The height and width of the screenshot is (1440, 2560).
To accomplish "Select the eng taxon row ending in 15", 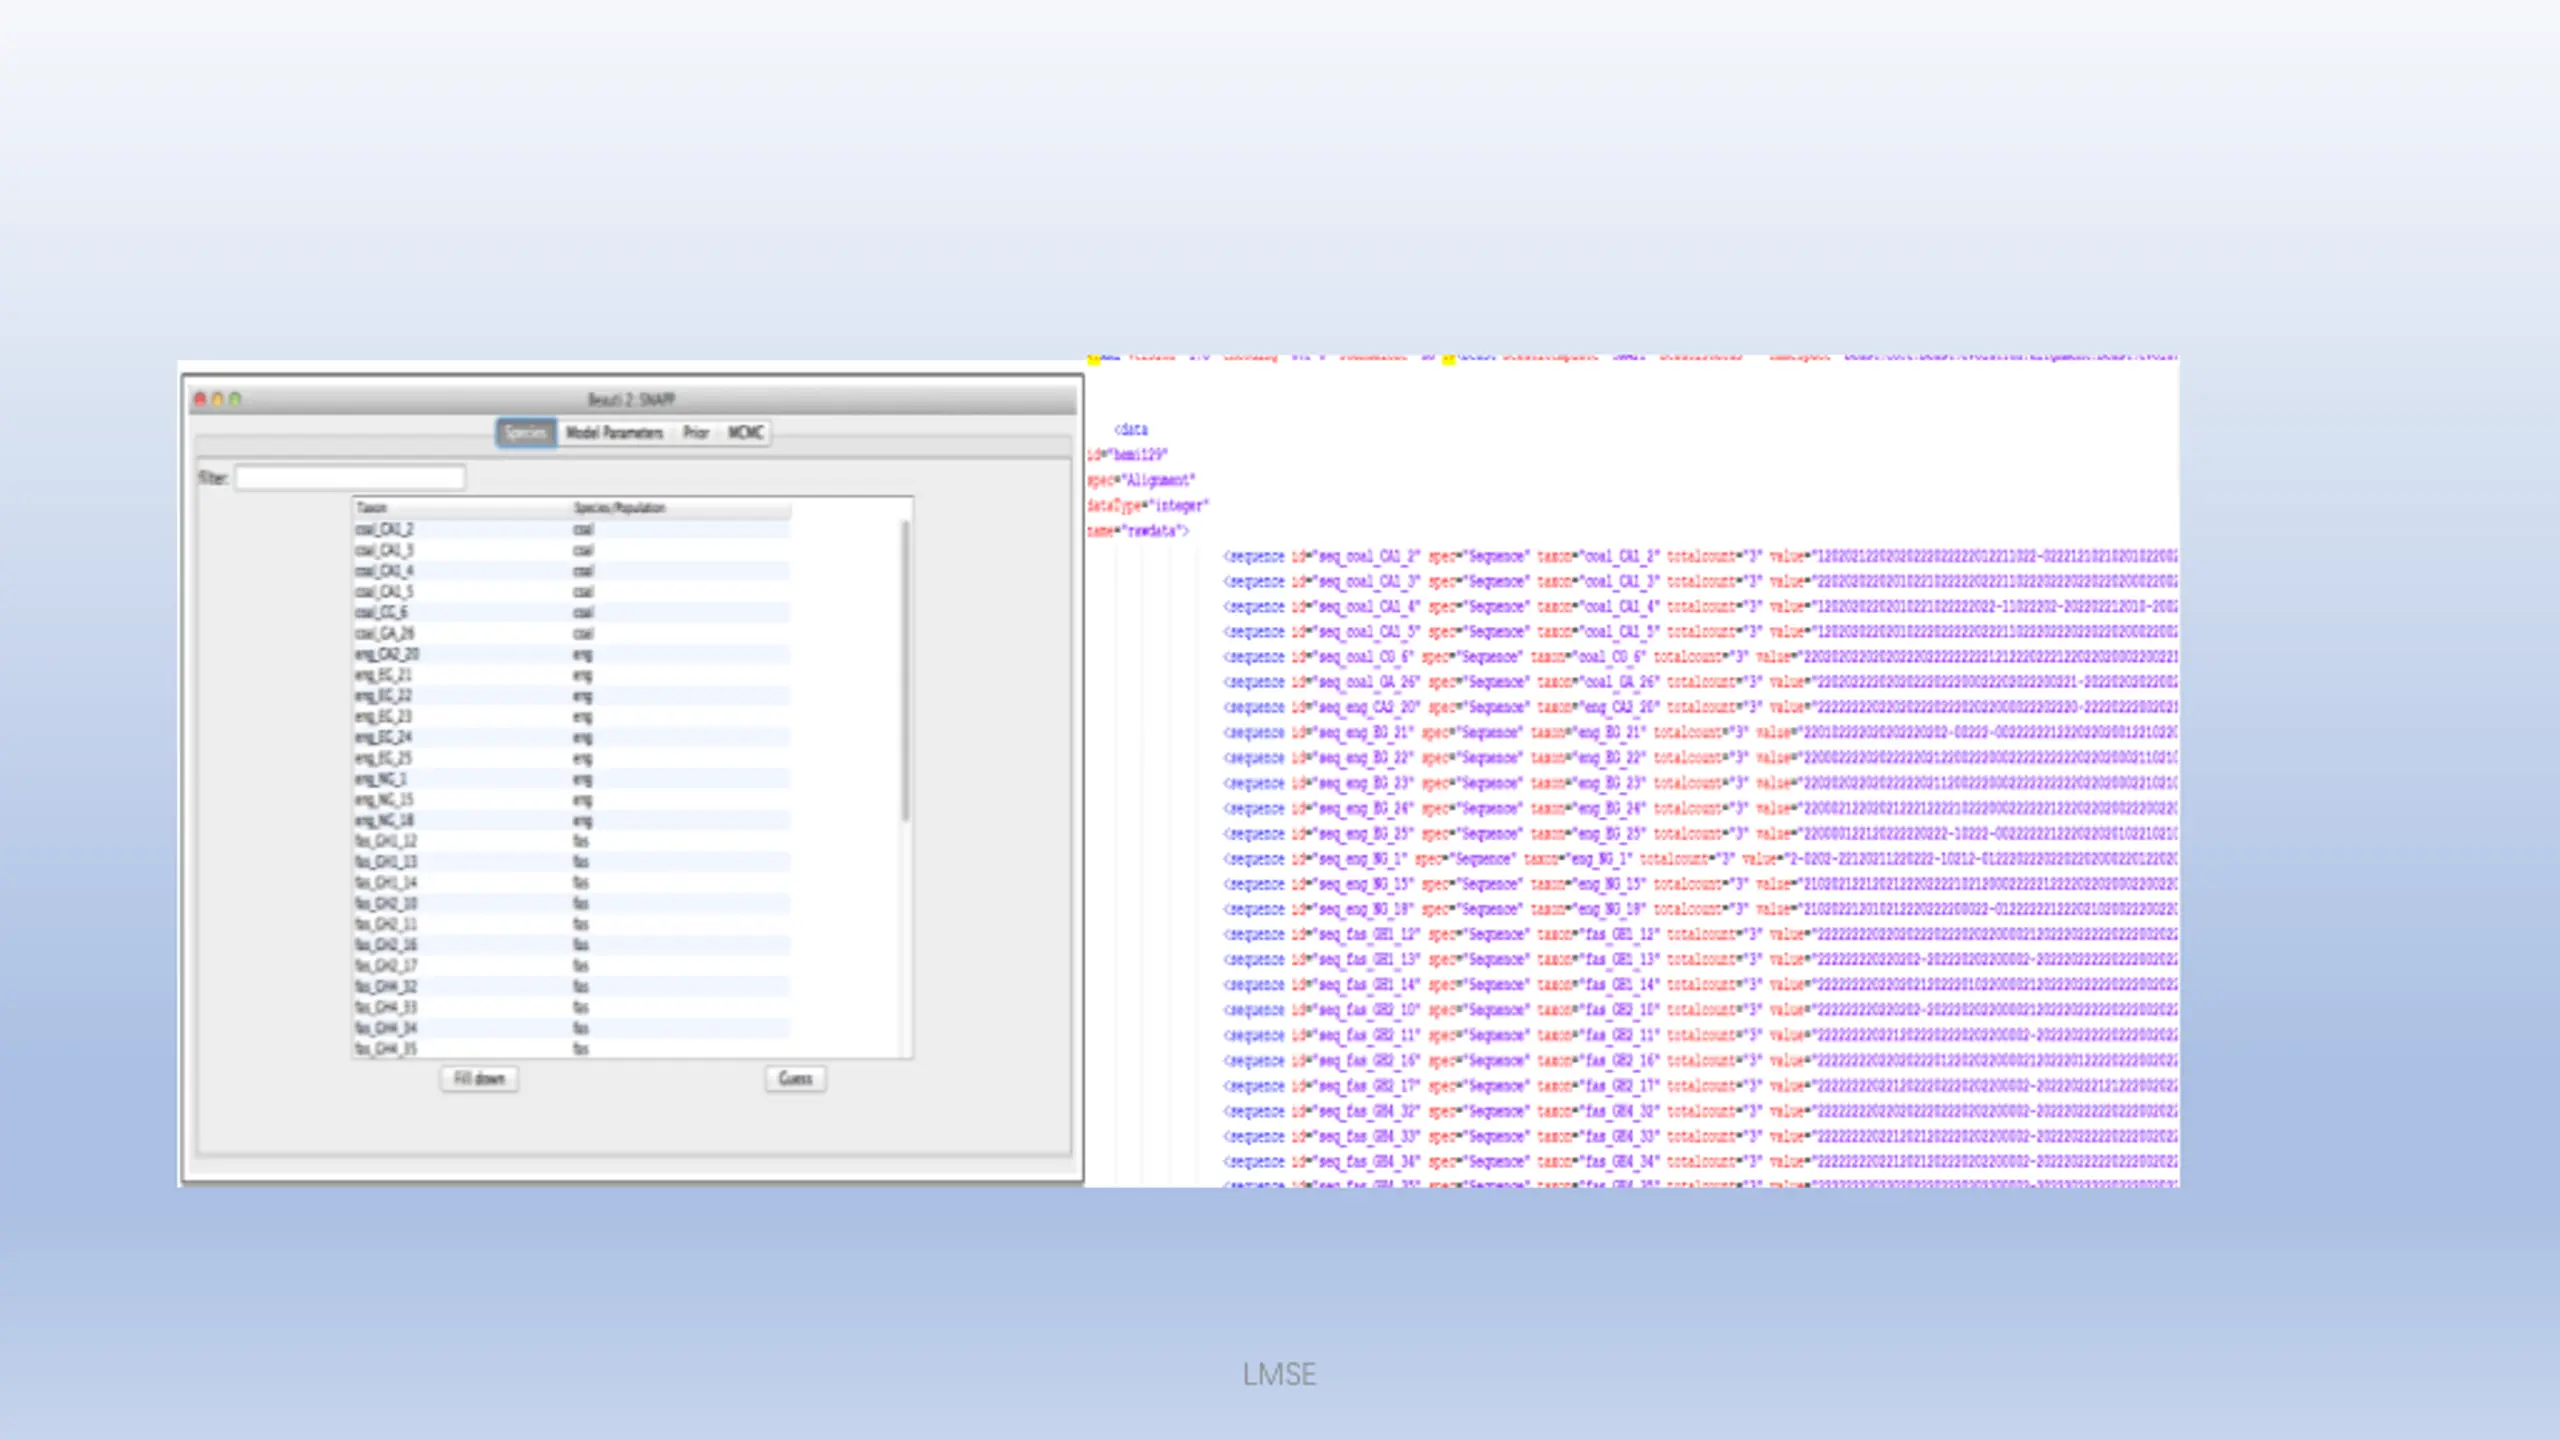I will point(572,799).
